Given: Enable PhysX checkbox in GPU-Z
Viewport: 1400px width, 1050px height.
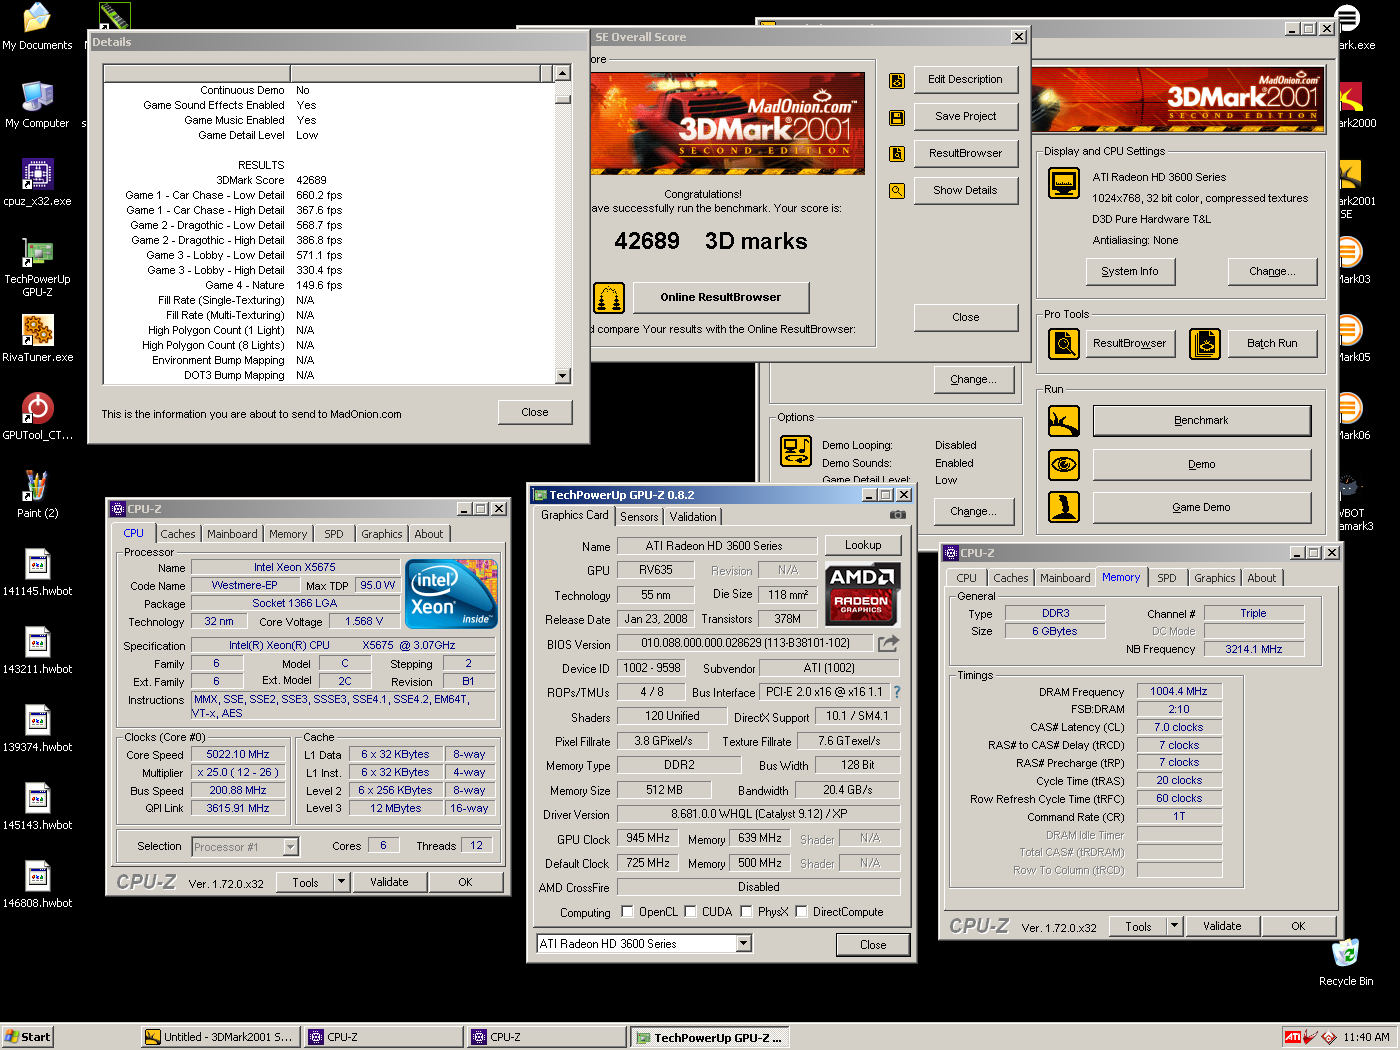Looking at the screenshot, I should point(746,912).
